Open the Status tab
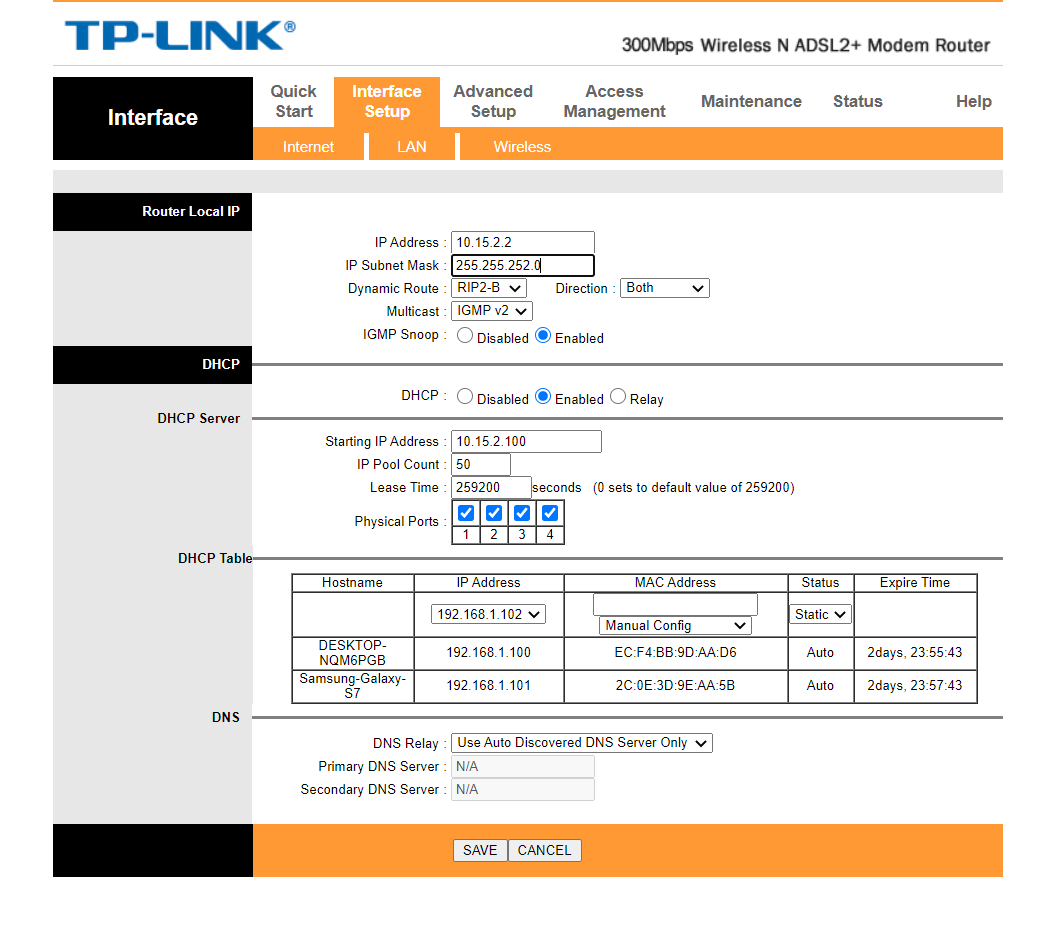1052x928 pixels. [x=857, y=101]
